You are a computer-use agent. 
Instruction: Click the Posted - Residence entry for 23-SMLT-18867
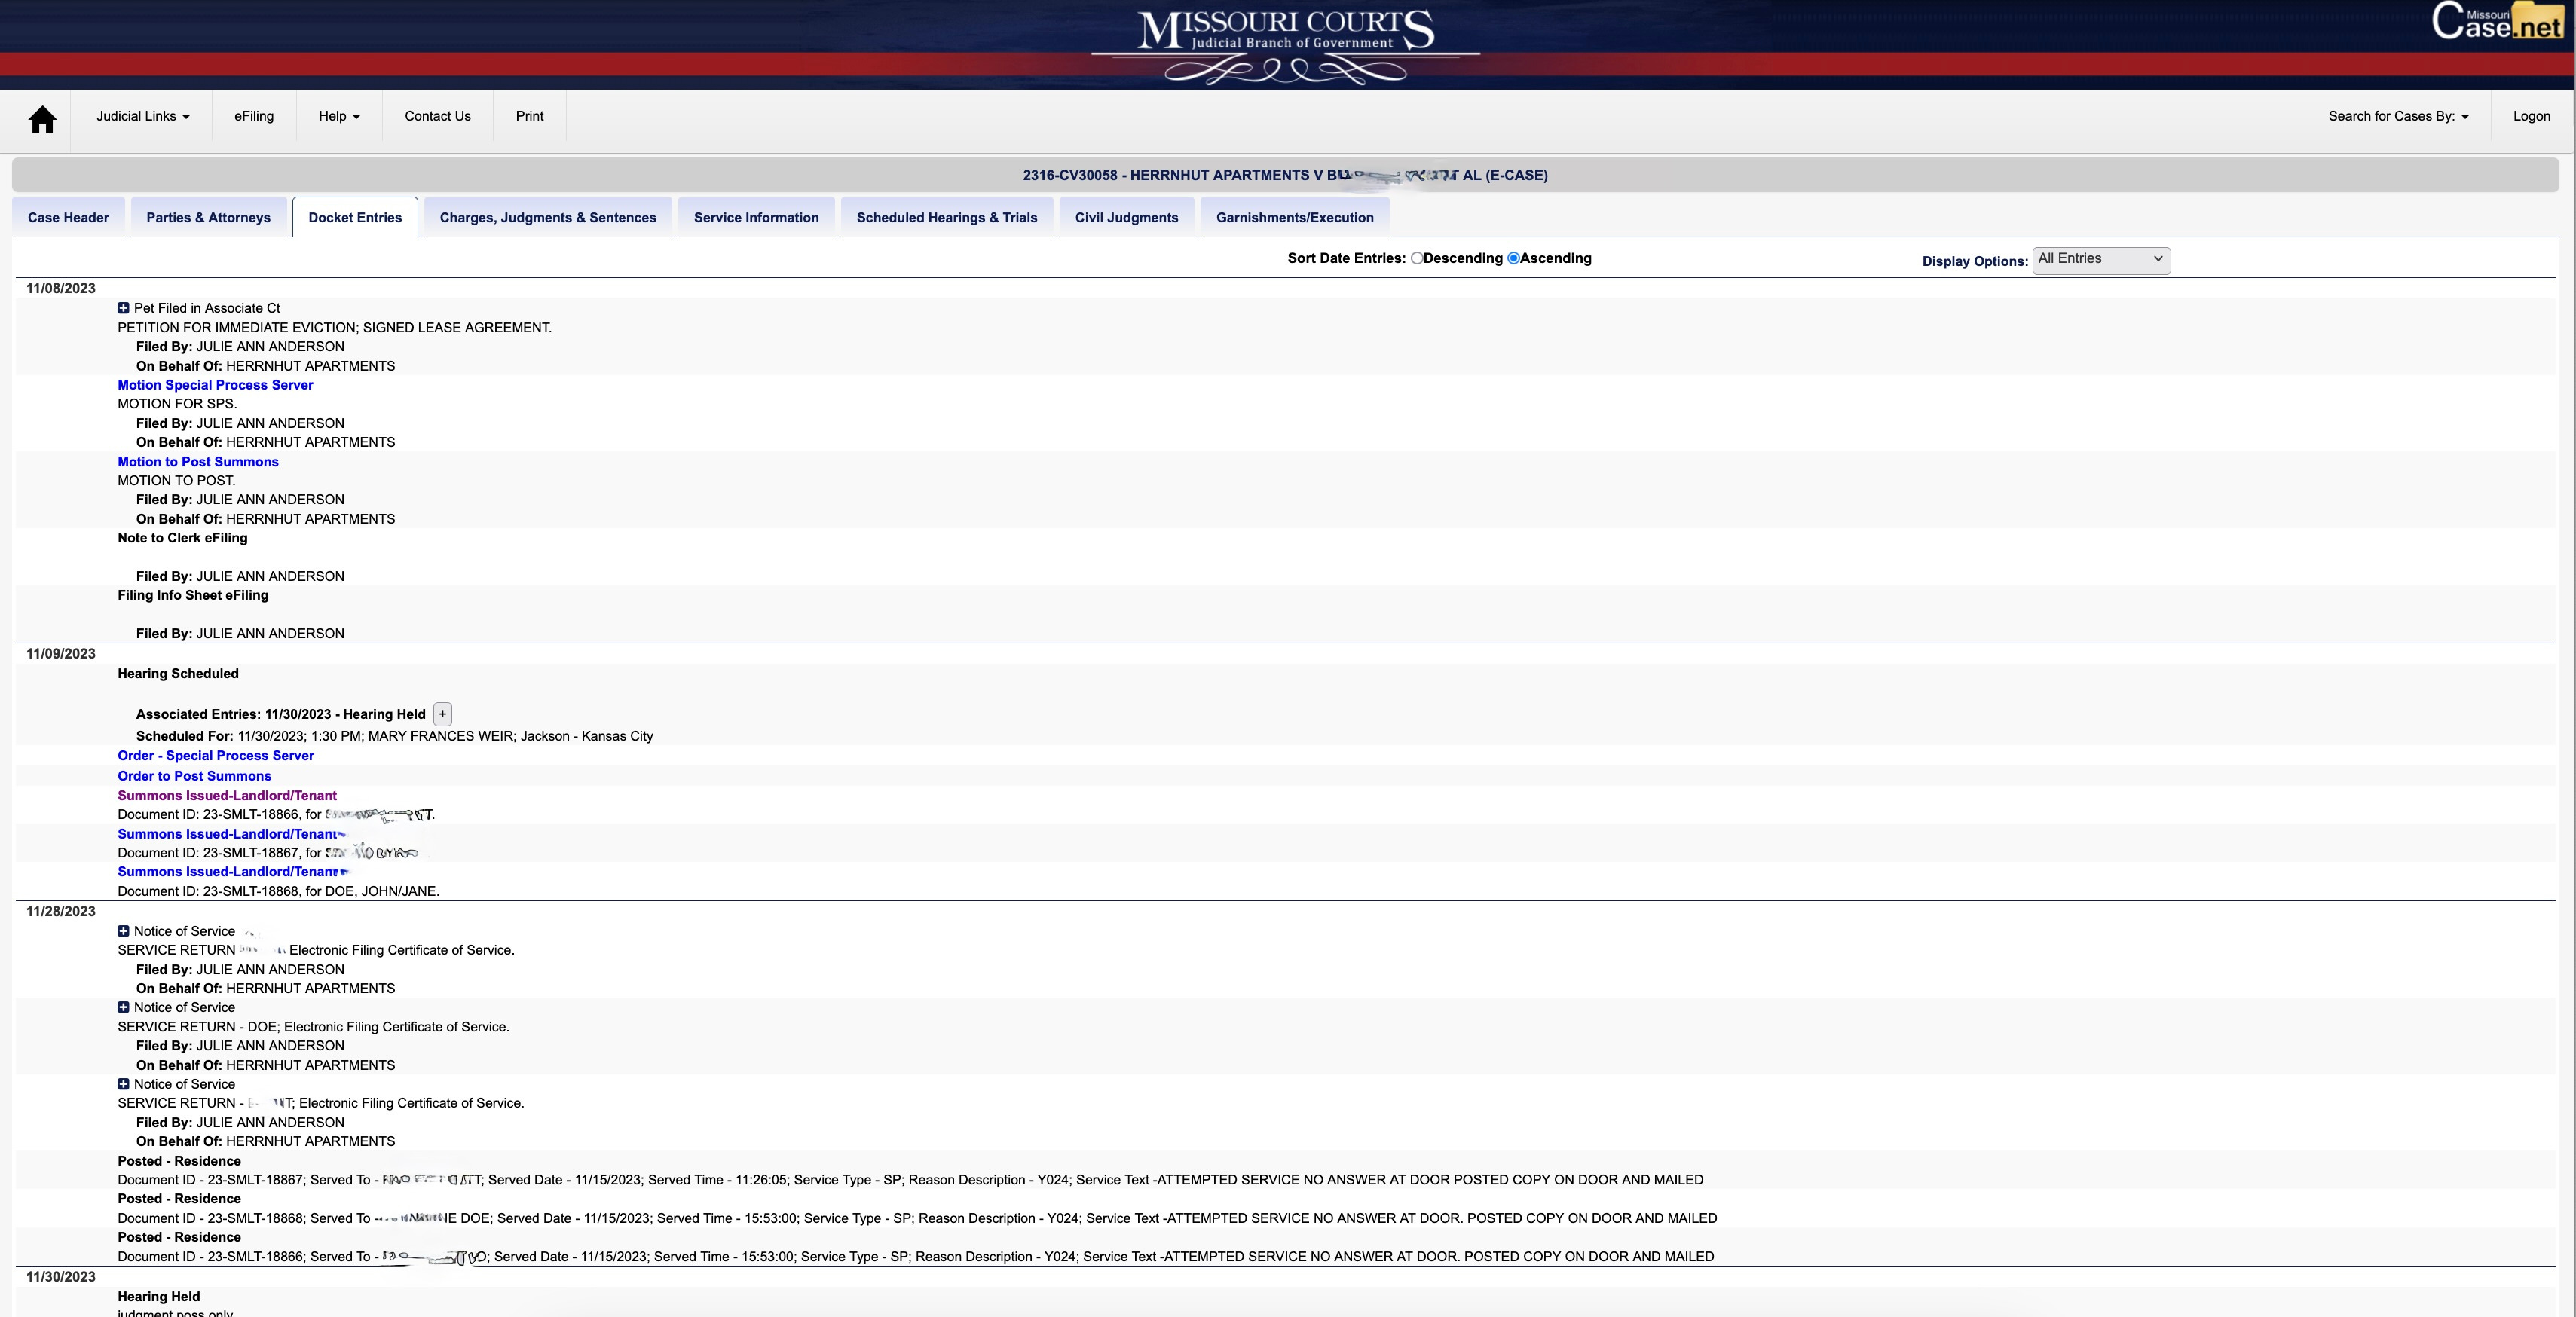(179, 1161)
